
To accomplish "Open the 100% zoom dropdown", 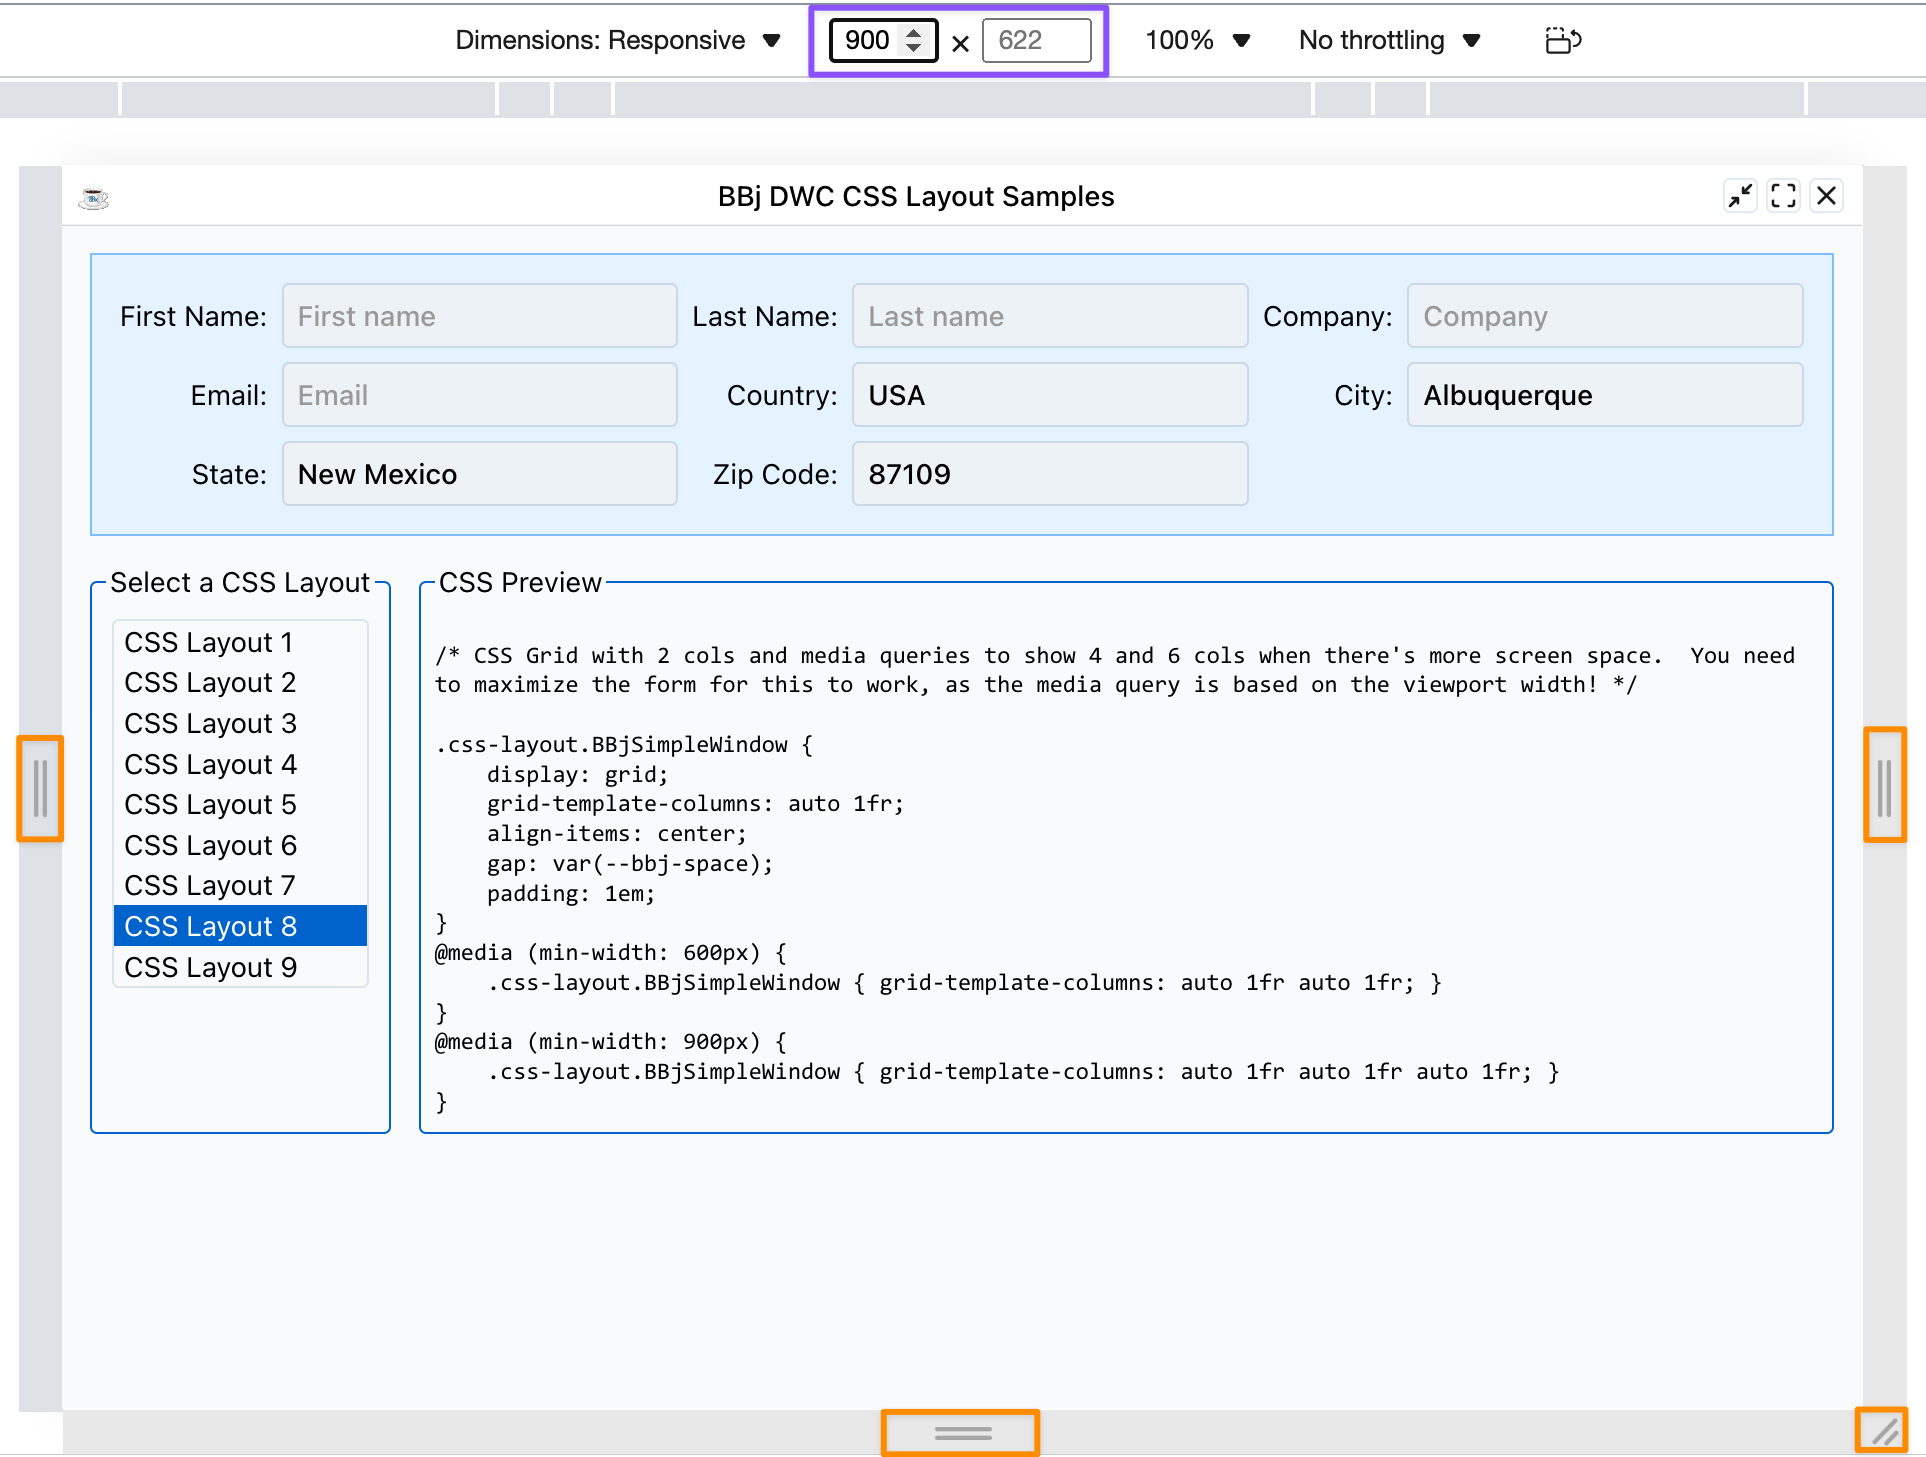I will click(1197, 41).
